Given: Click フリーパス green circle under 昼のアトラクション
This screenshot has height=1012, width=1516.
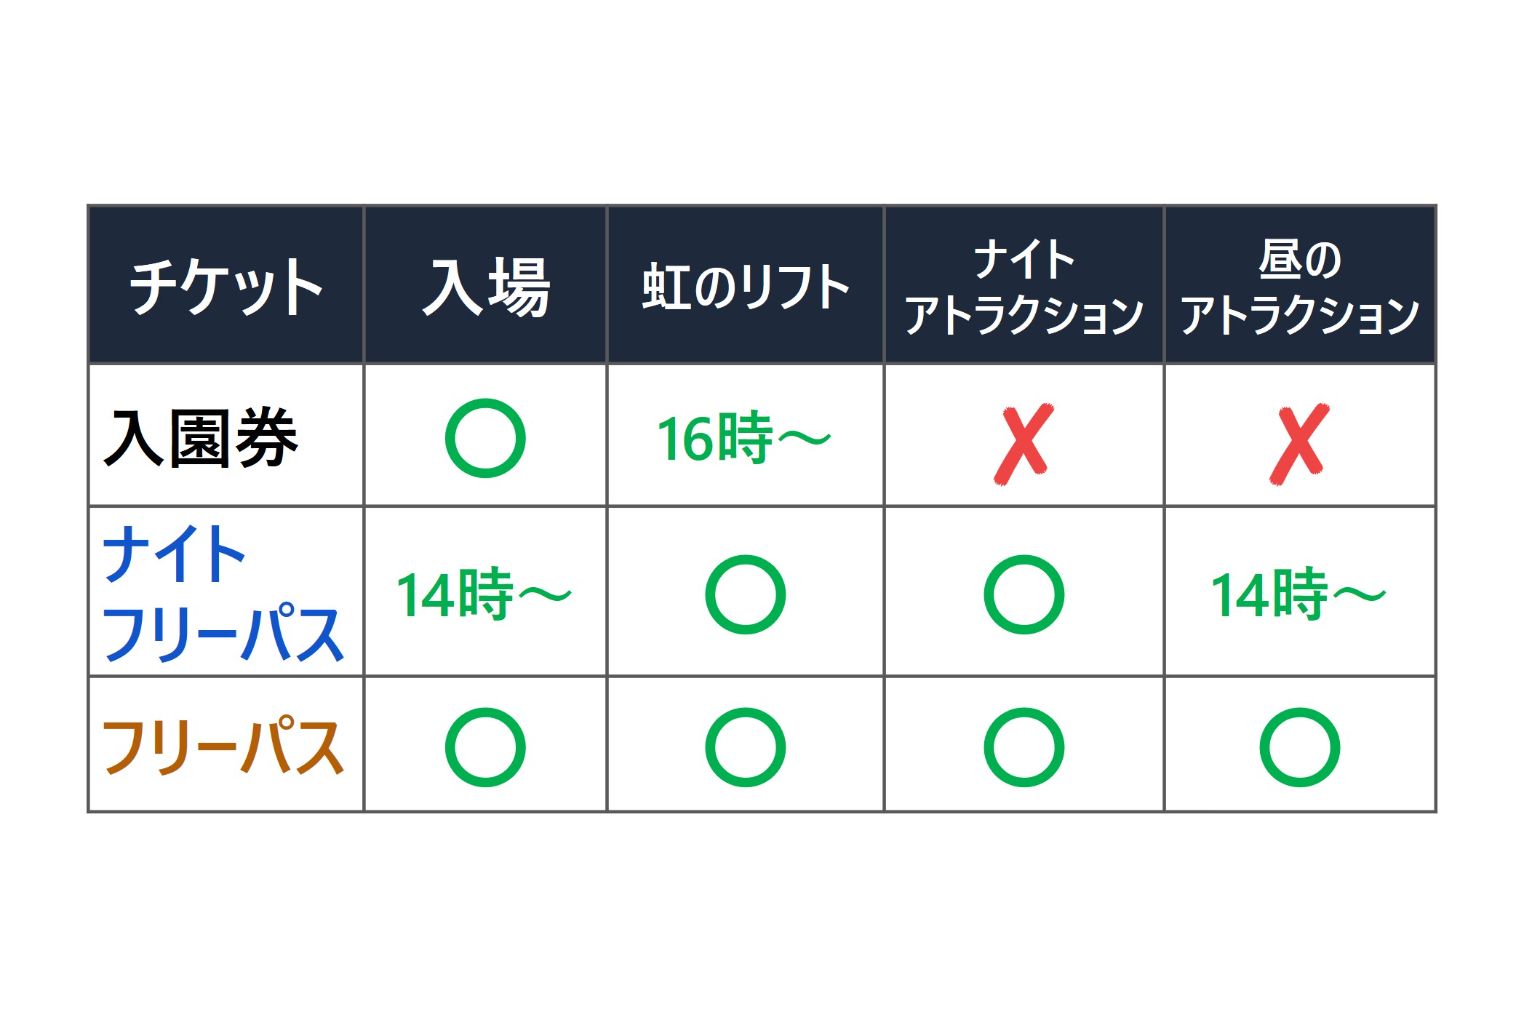Looking at the screenshot, I should coord(1298,747).
